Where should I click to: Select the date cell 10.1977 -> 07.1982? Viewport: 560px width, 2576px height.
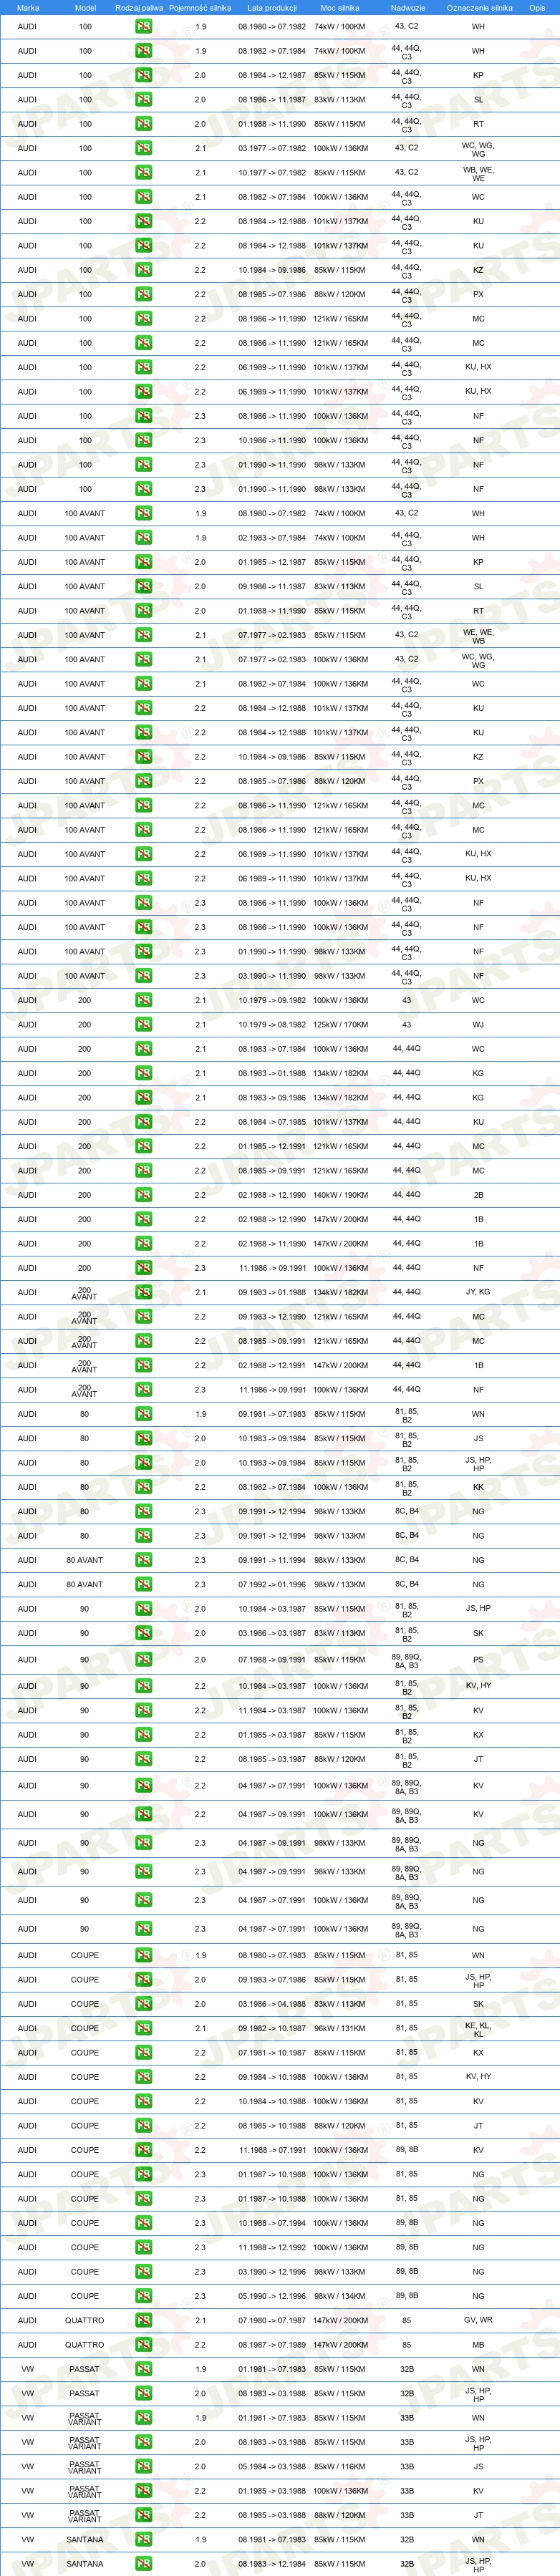pos(272,172)
